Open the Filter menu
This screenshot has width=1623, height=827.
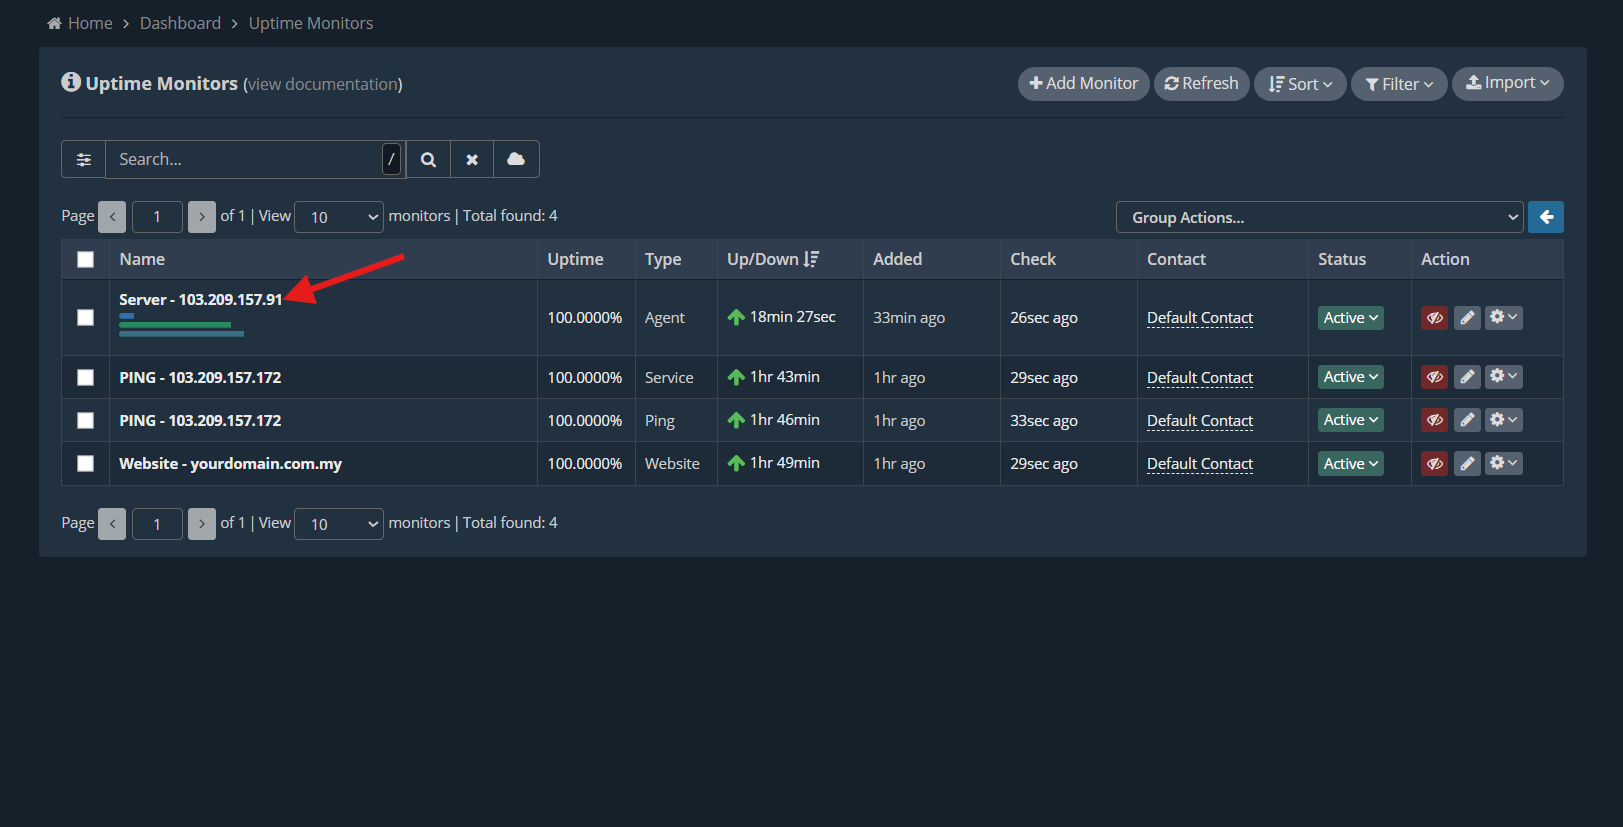point(1399,84)
